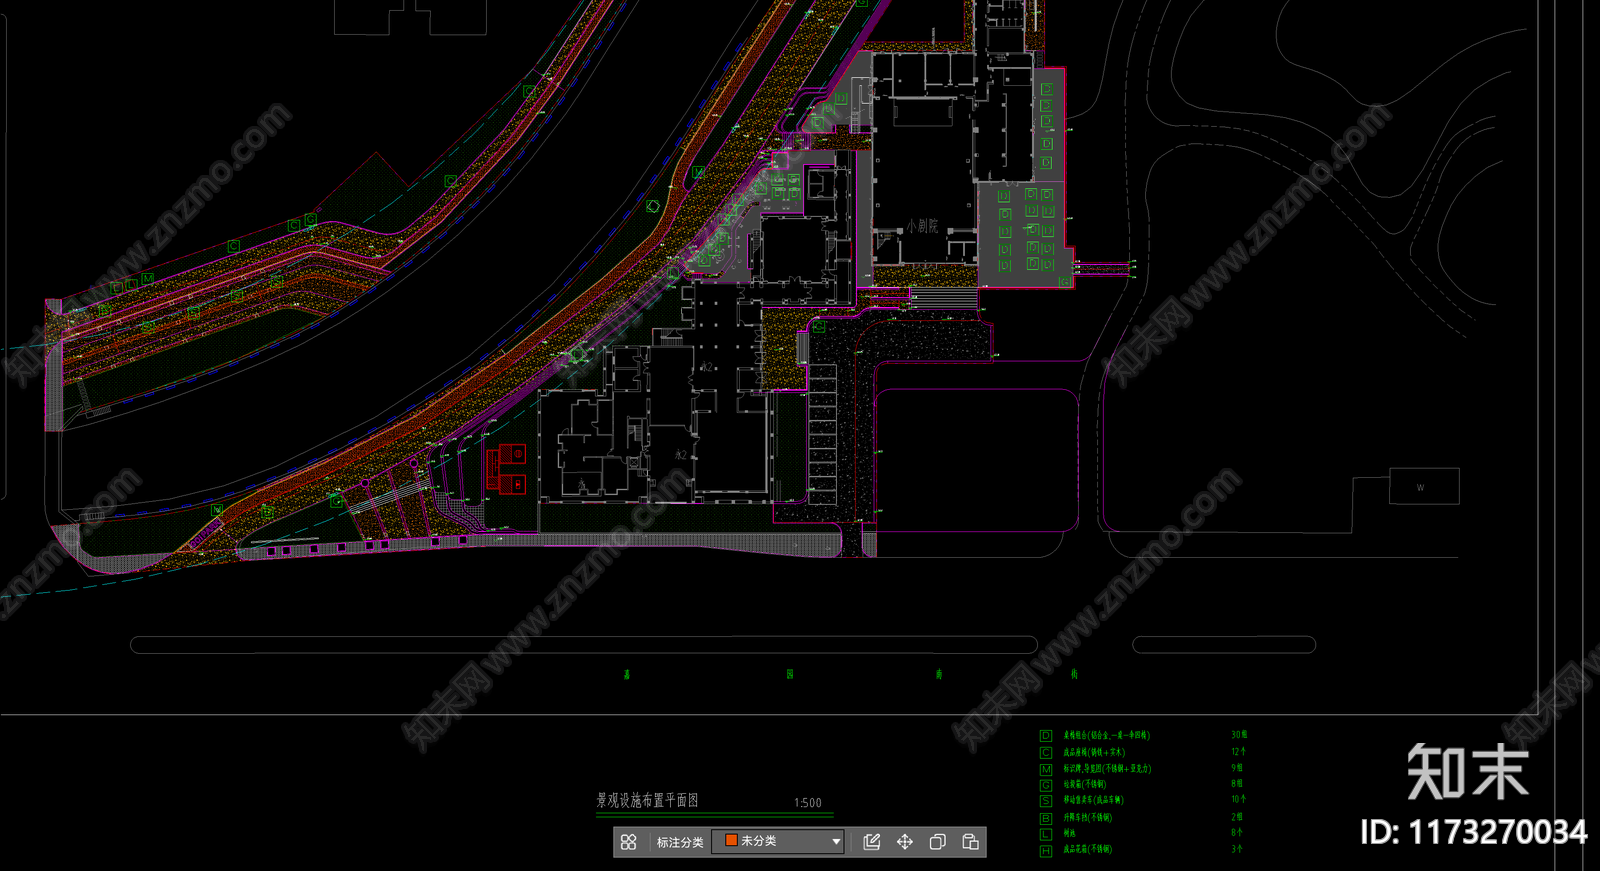Click the W labeled box at right
The height and width of the screenshot is (871, 1600).
coord(1424,486)
